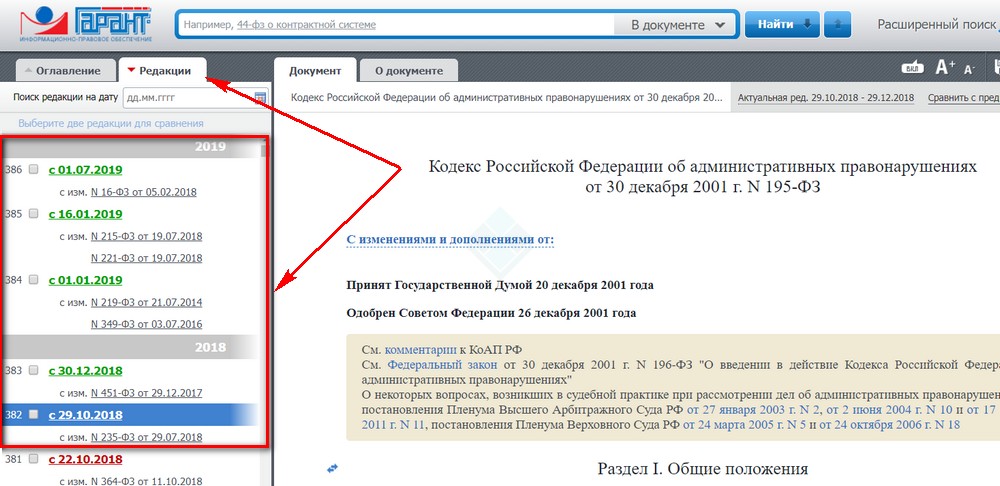Click example link '44-фз о контрактной системе'
This screenshot has width=1000, height=486.
click(306, 25)
